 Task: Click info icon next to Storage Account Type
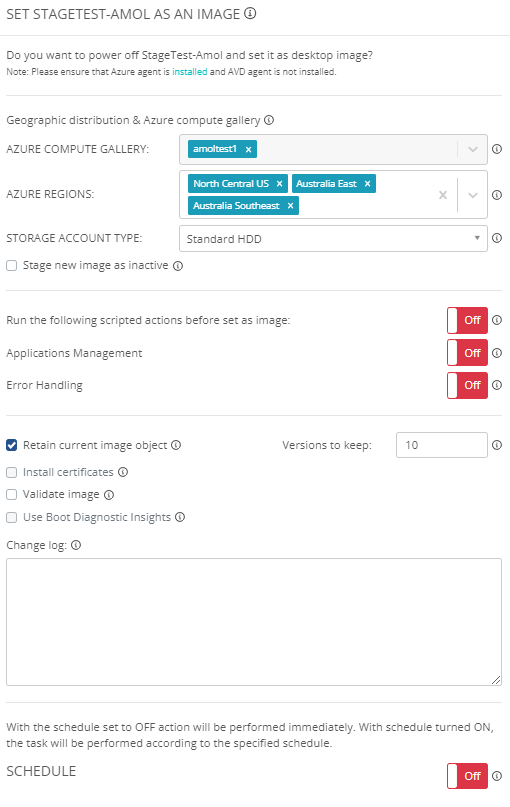tap(497, 238)
